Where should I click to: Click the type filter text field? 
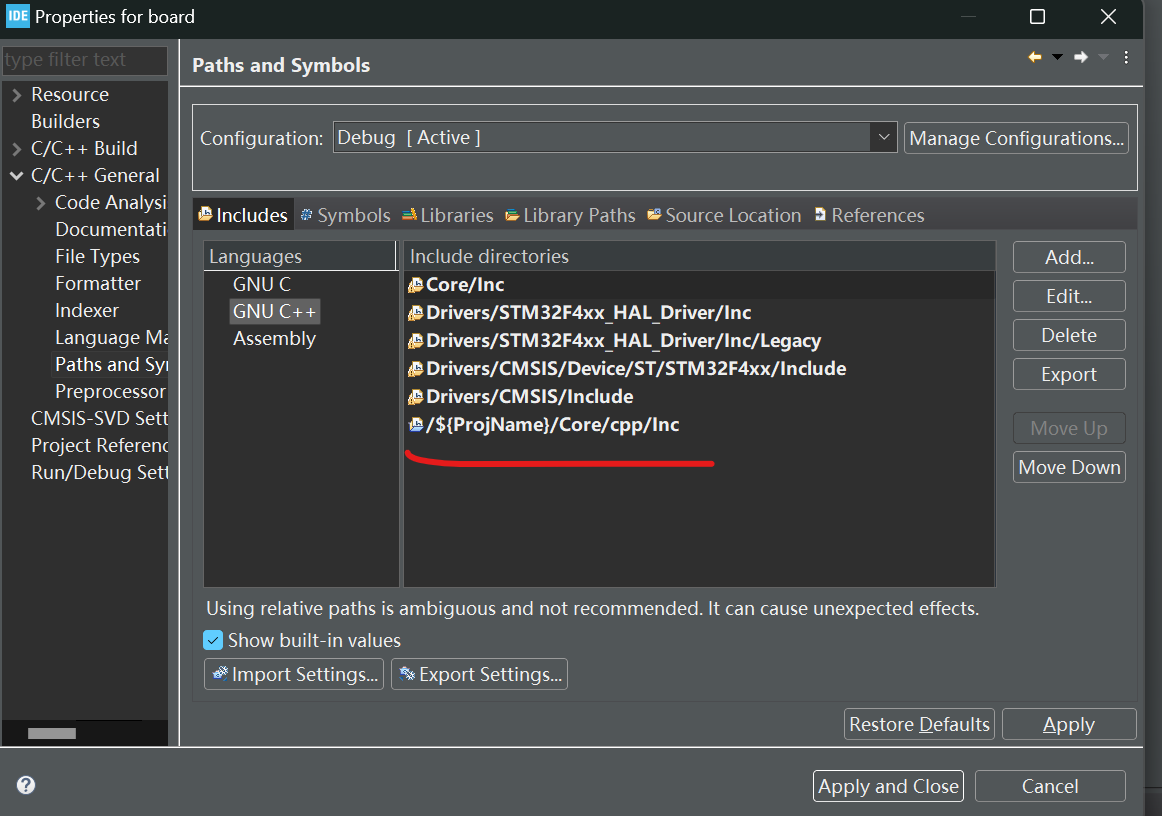(84, 60)
